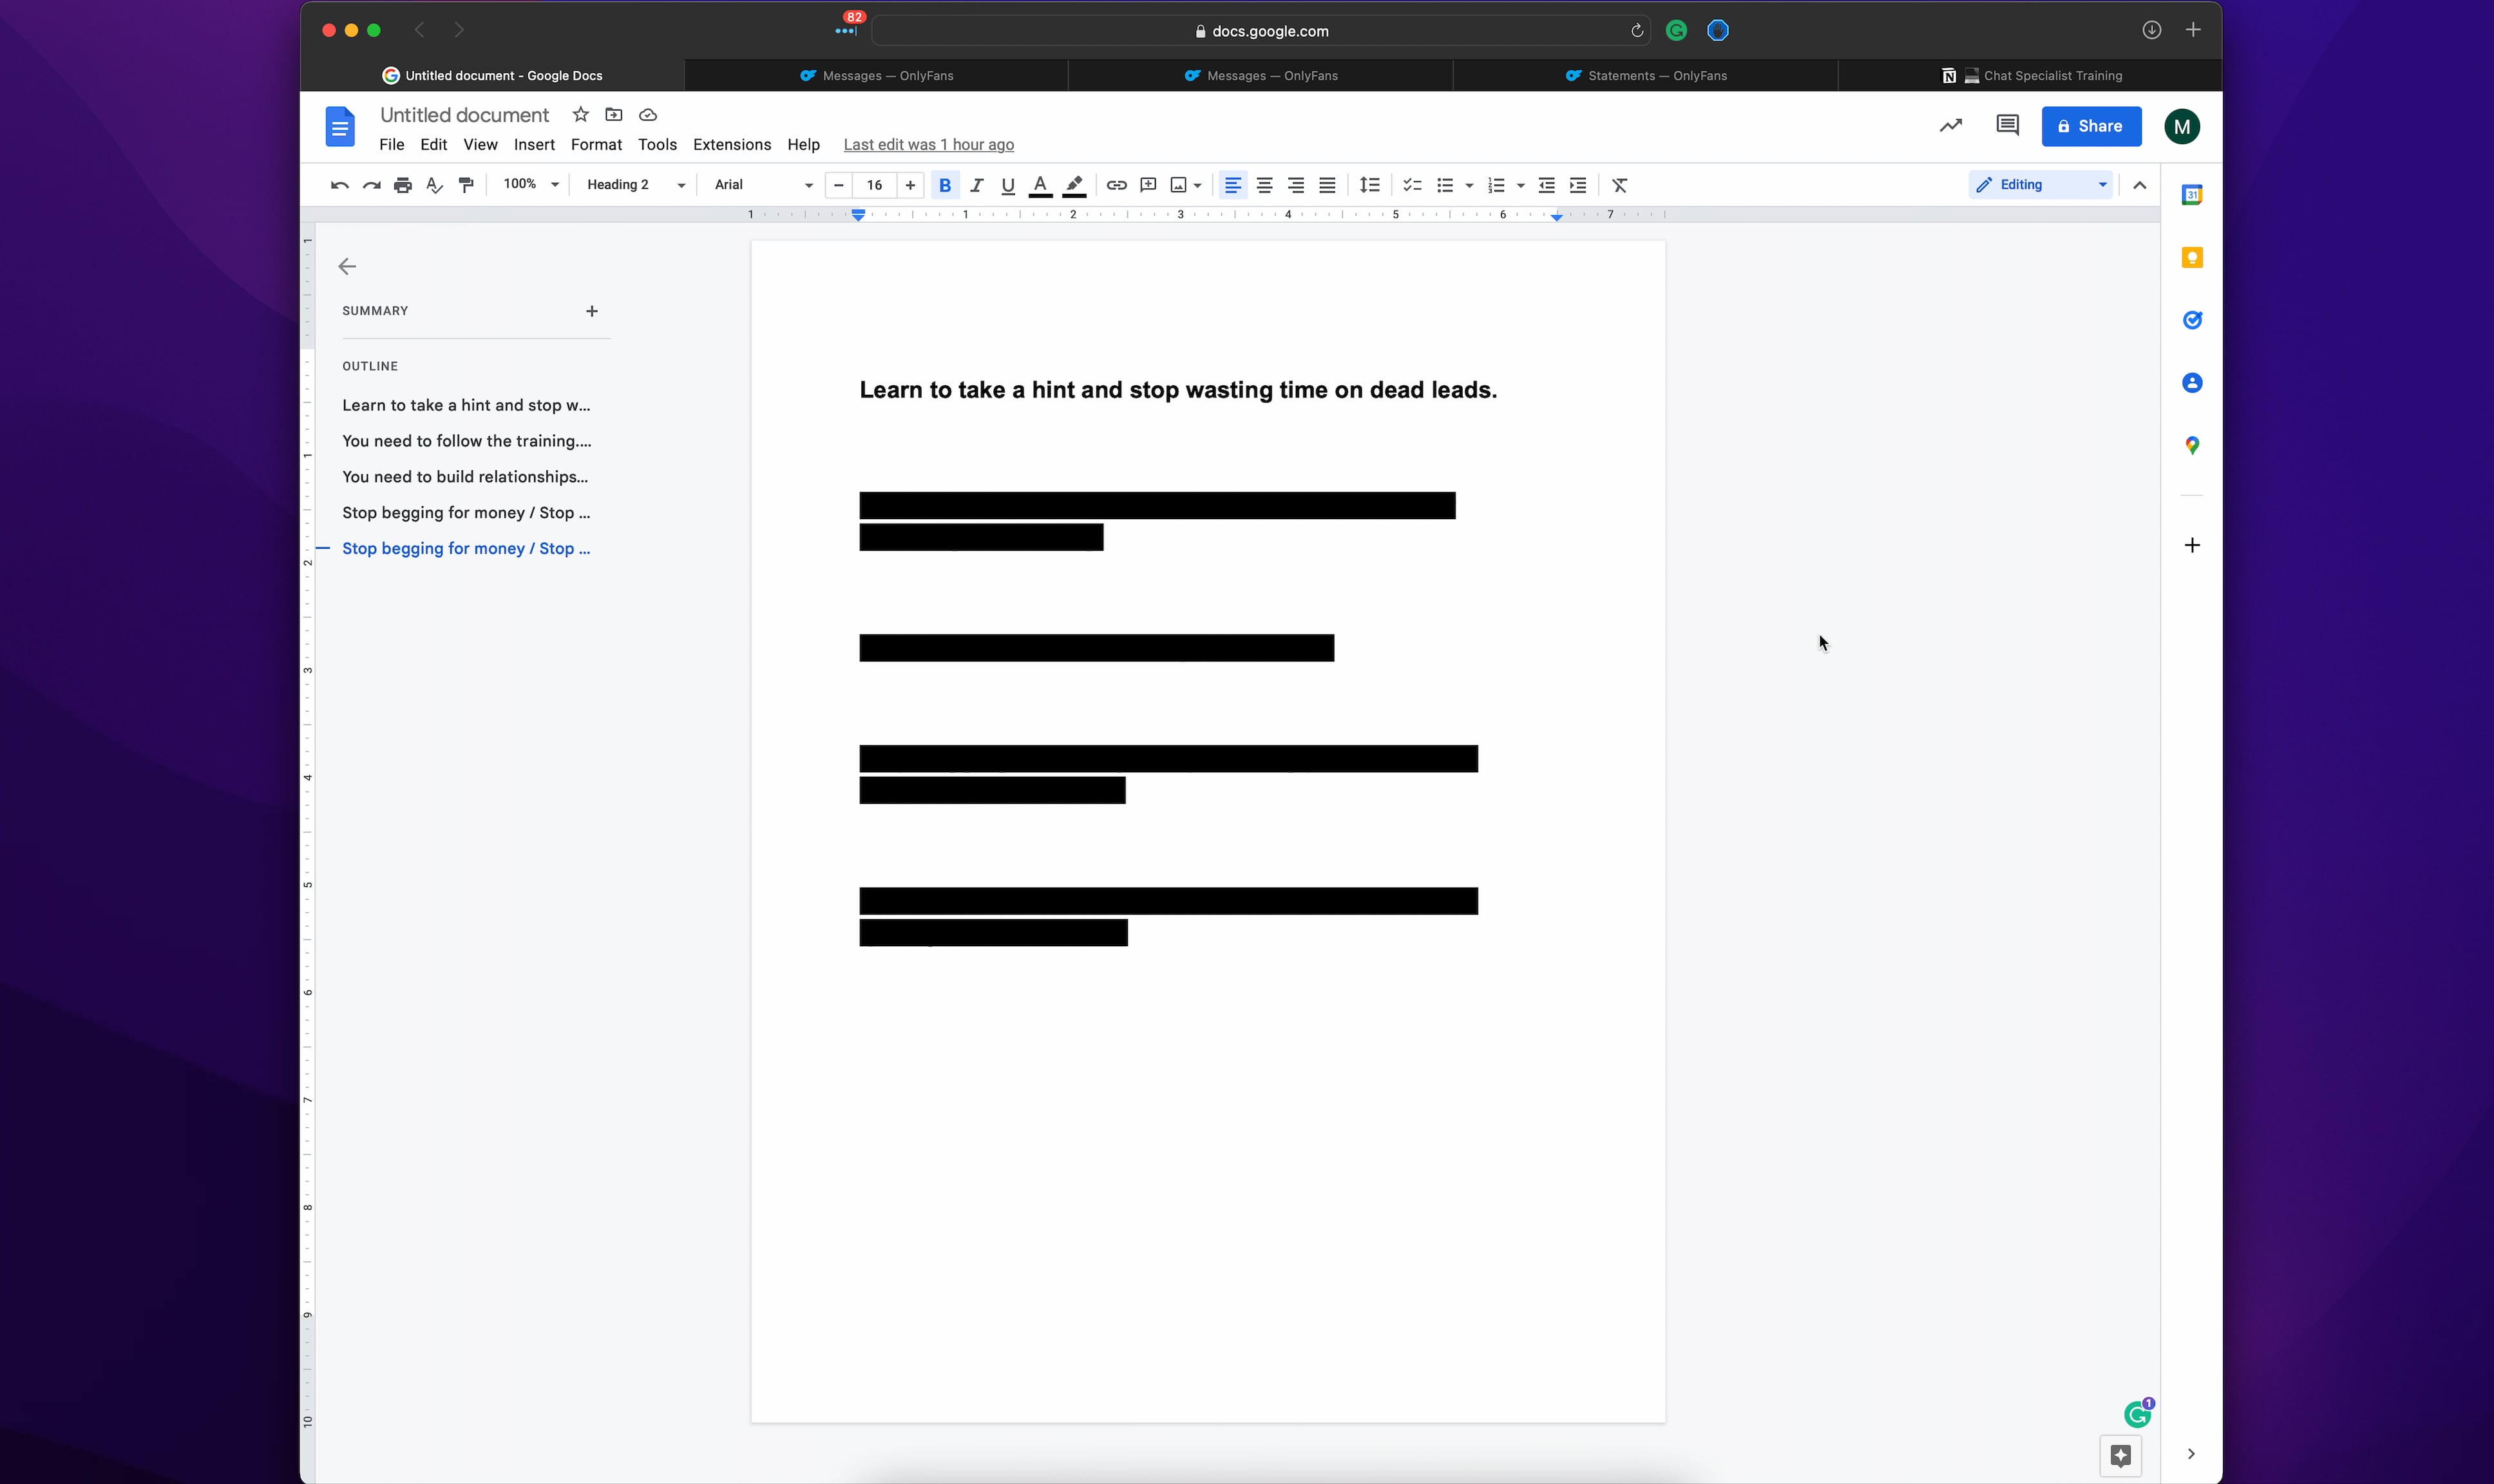Click the blue Share button
Screen dimensions: 2494x1484
(x=2090, y=126)
